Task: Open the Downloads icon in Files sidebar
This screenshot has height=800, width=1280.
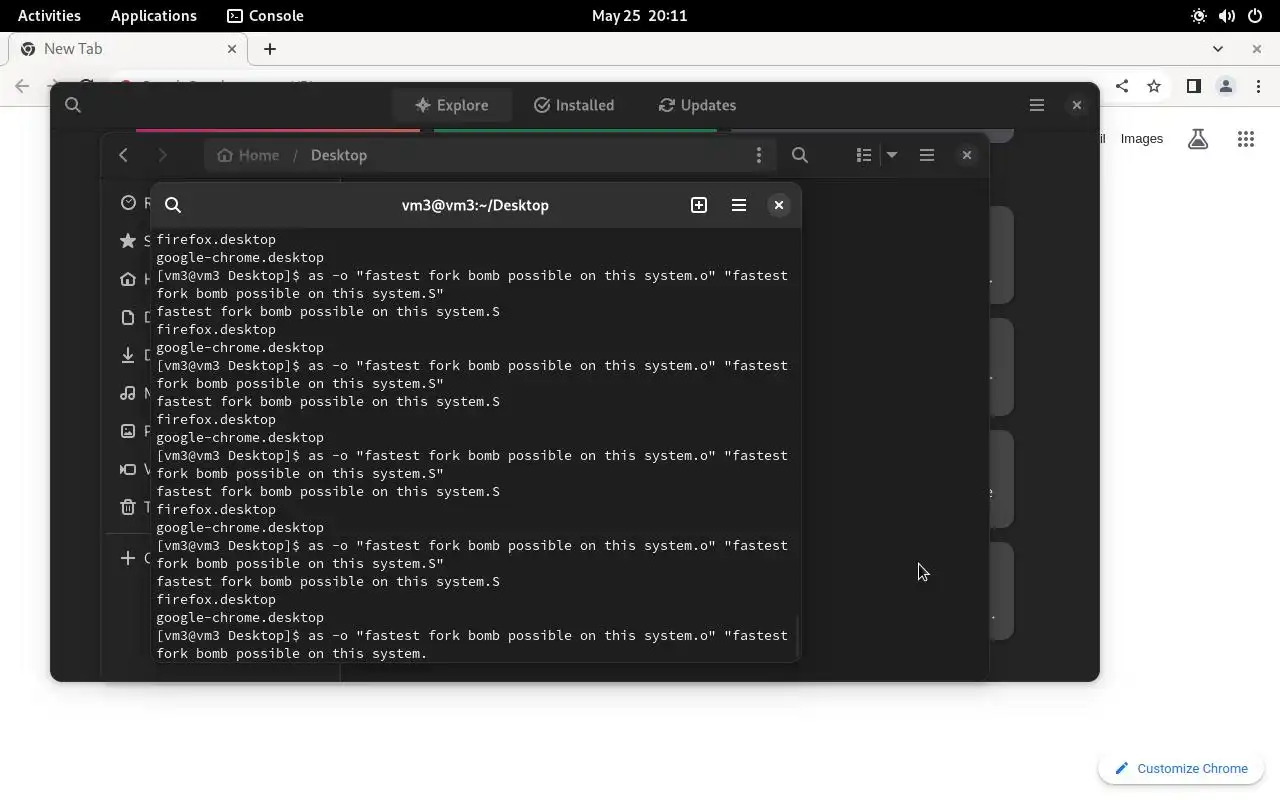Action: point(128,355)
